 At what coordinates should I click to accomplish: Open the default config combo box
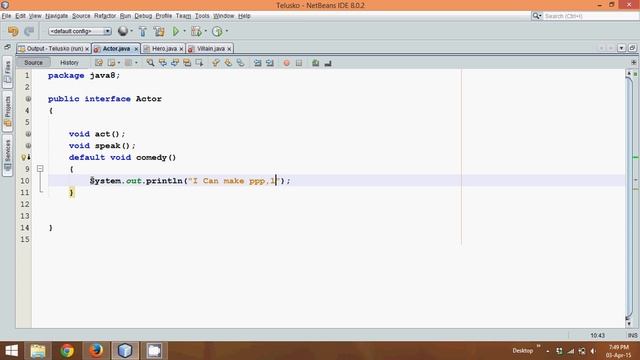click(x=80, y=31)
